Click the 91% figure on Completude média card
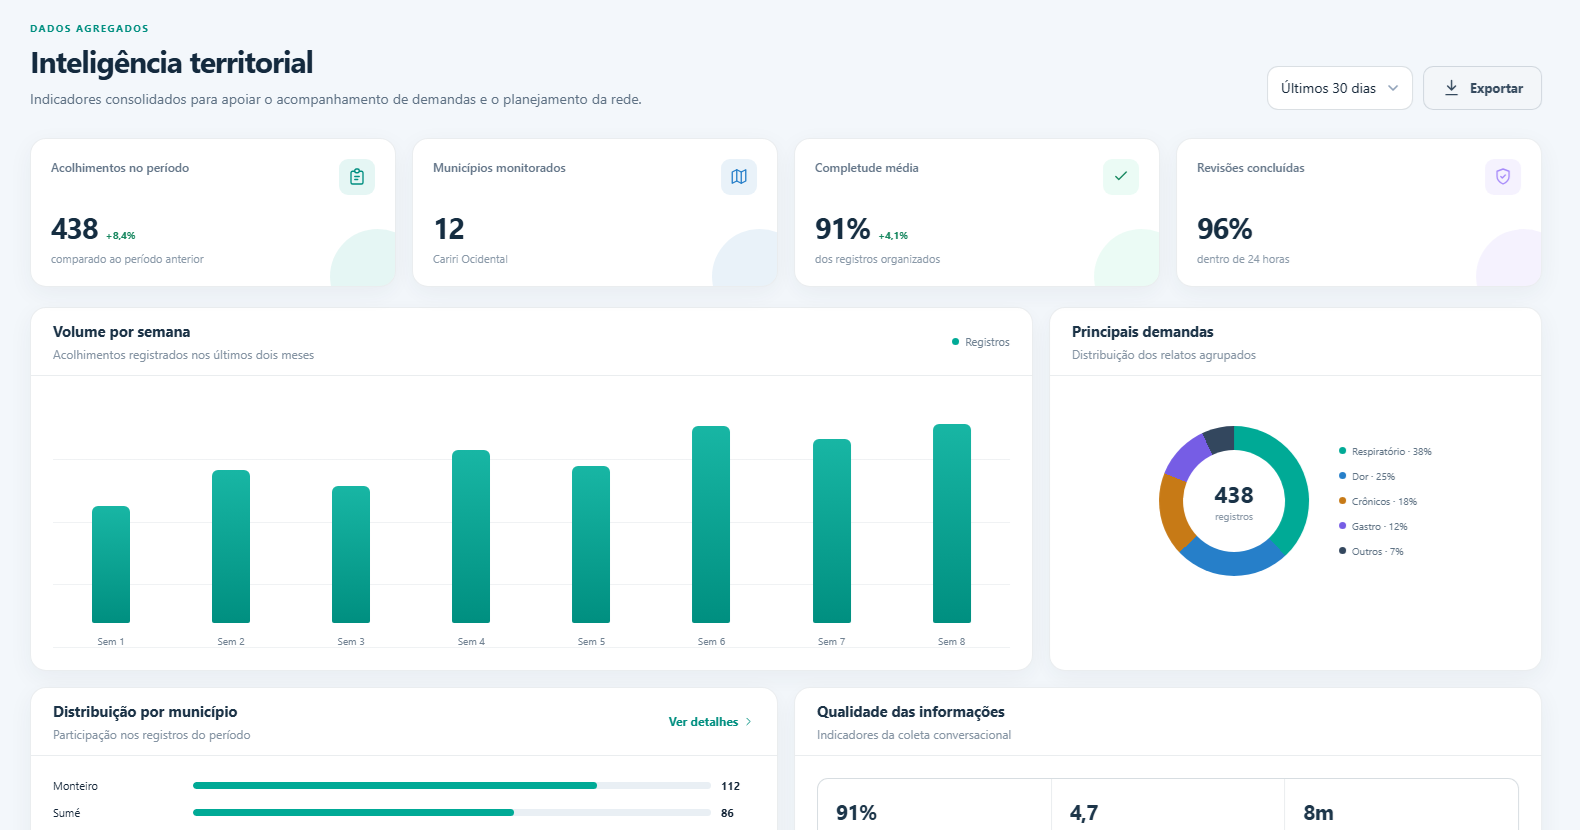 point(843,229)
